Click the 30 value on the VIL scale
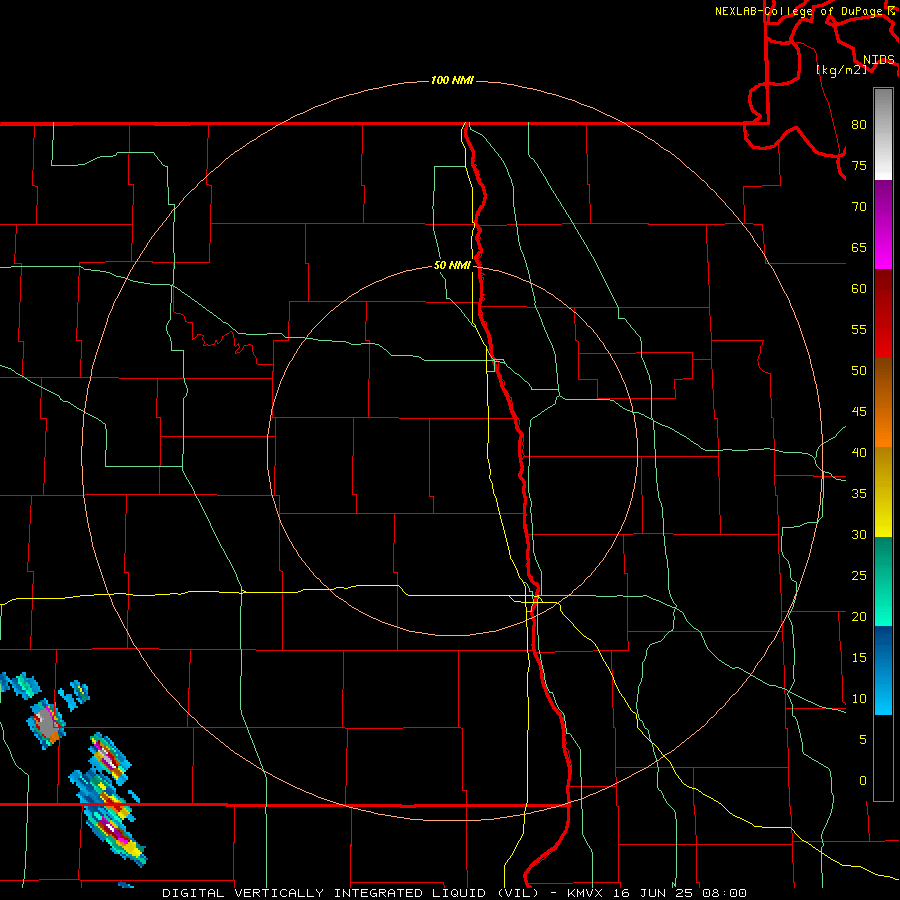The image size is (900, 900). (x=859, y=534)
